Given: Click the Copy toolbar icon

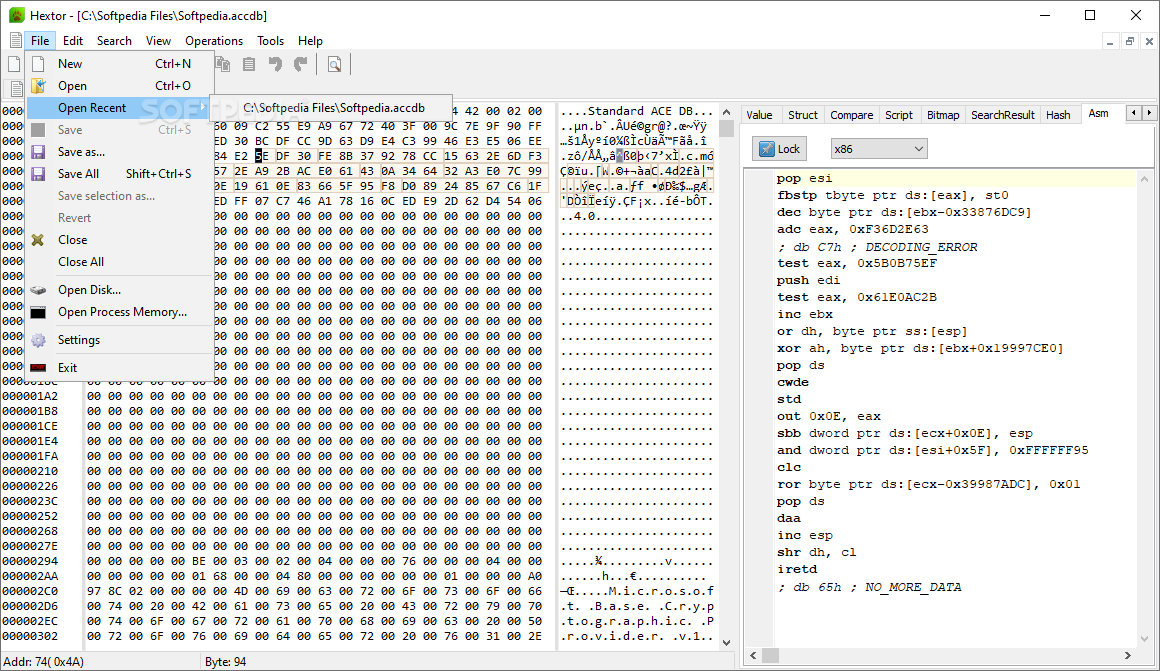Looking at the screenshot, I should (223, 64).
